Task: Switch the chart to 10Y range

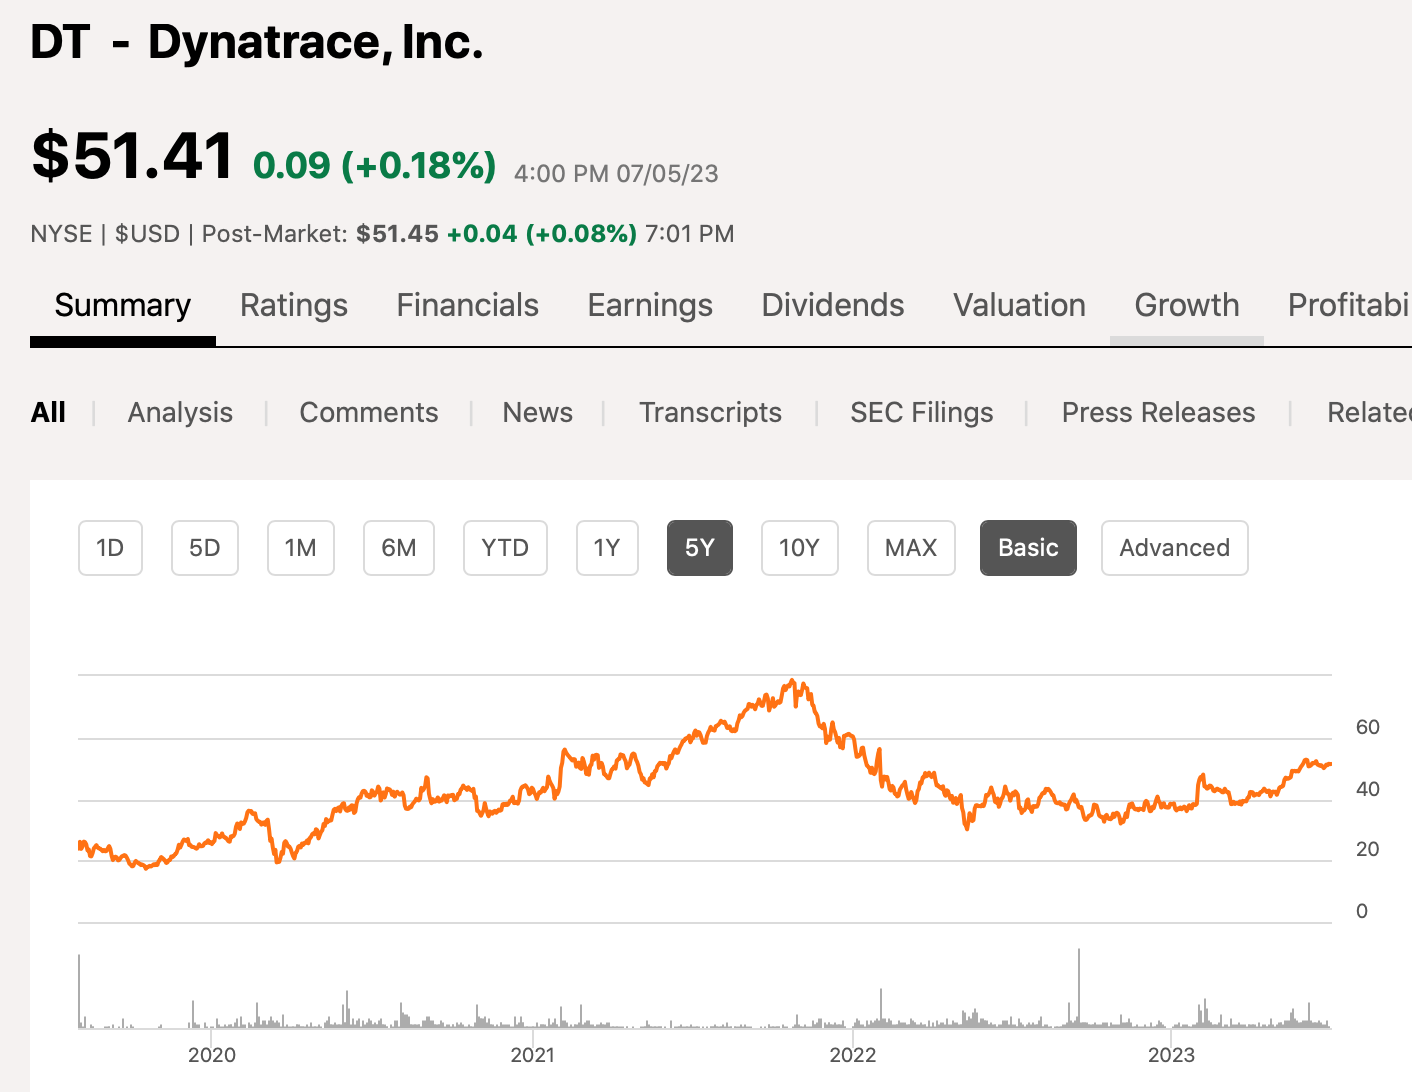Action: tap(799, 548)
